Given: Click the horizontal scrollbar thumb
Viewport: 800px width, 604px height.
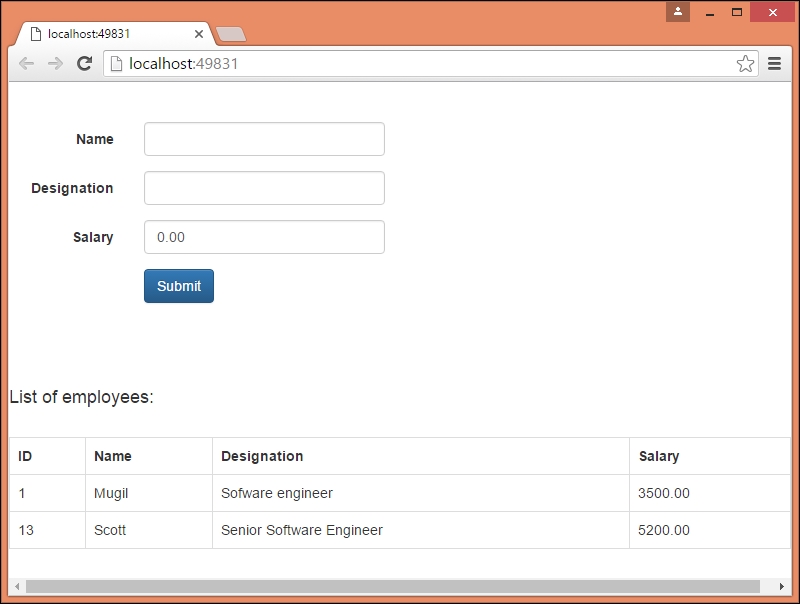Looking at the screenshot, I should click(393, 586).
